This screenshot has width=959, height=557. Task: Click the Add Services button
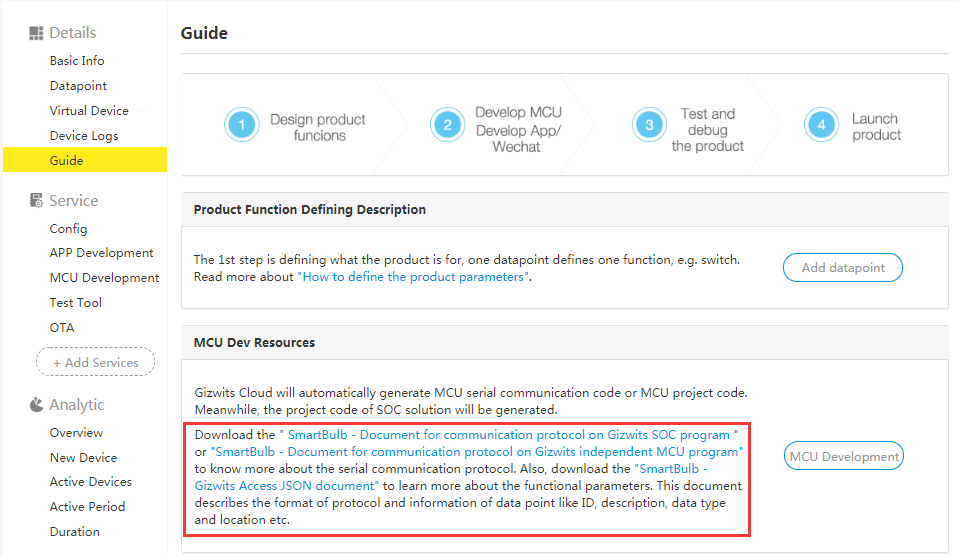pos(95,362)
